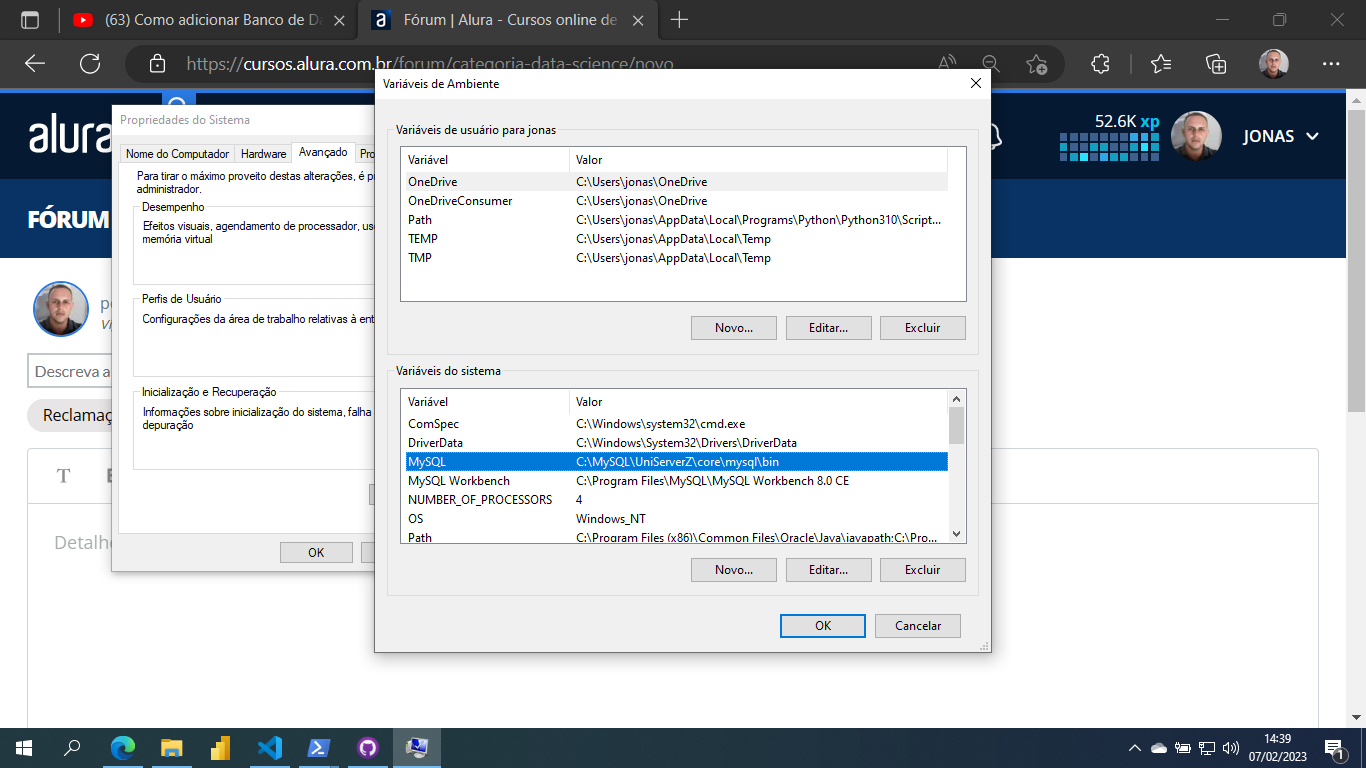Click OK in Propriedades do Sistema
The height and width of the screenshot is (768, 1366).
tap(316, 553)
